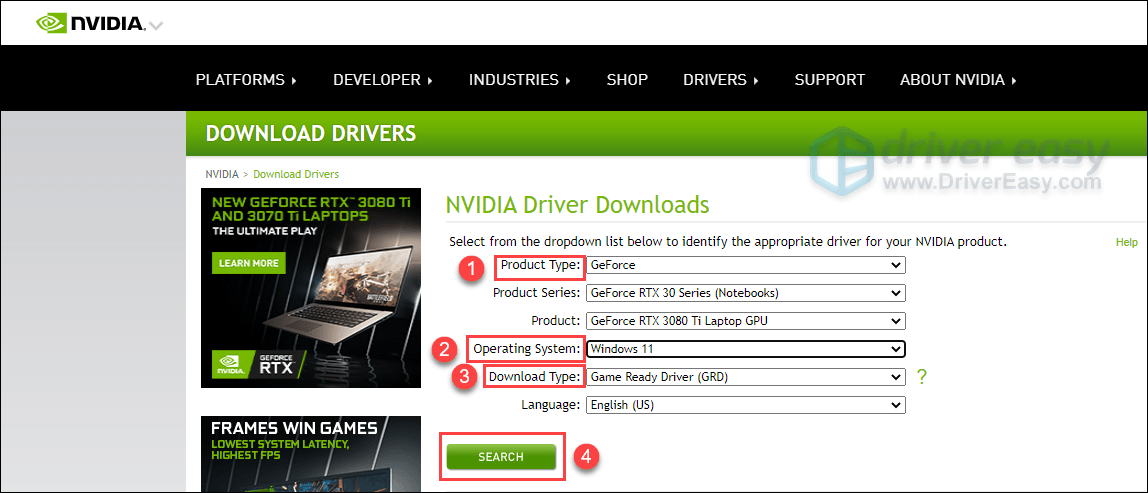Click the Download Type label
Screen dimensions: 1148x493
535,377
